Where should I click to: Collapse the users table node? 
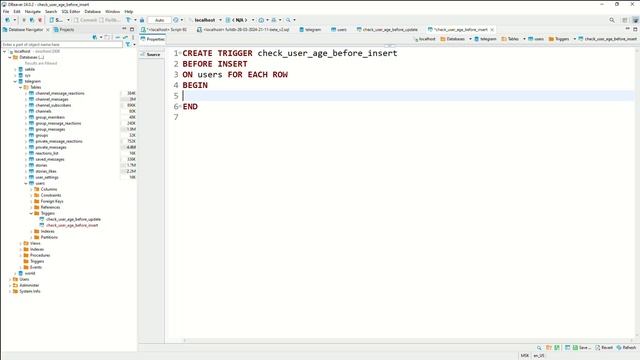click(26, 183)
